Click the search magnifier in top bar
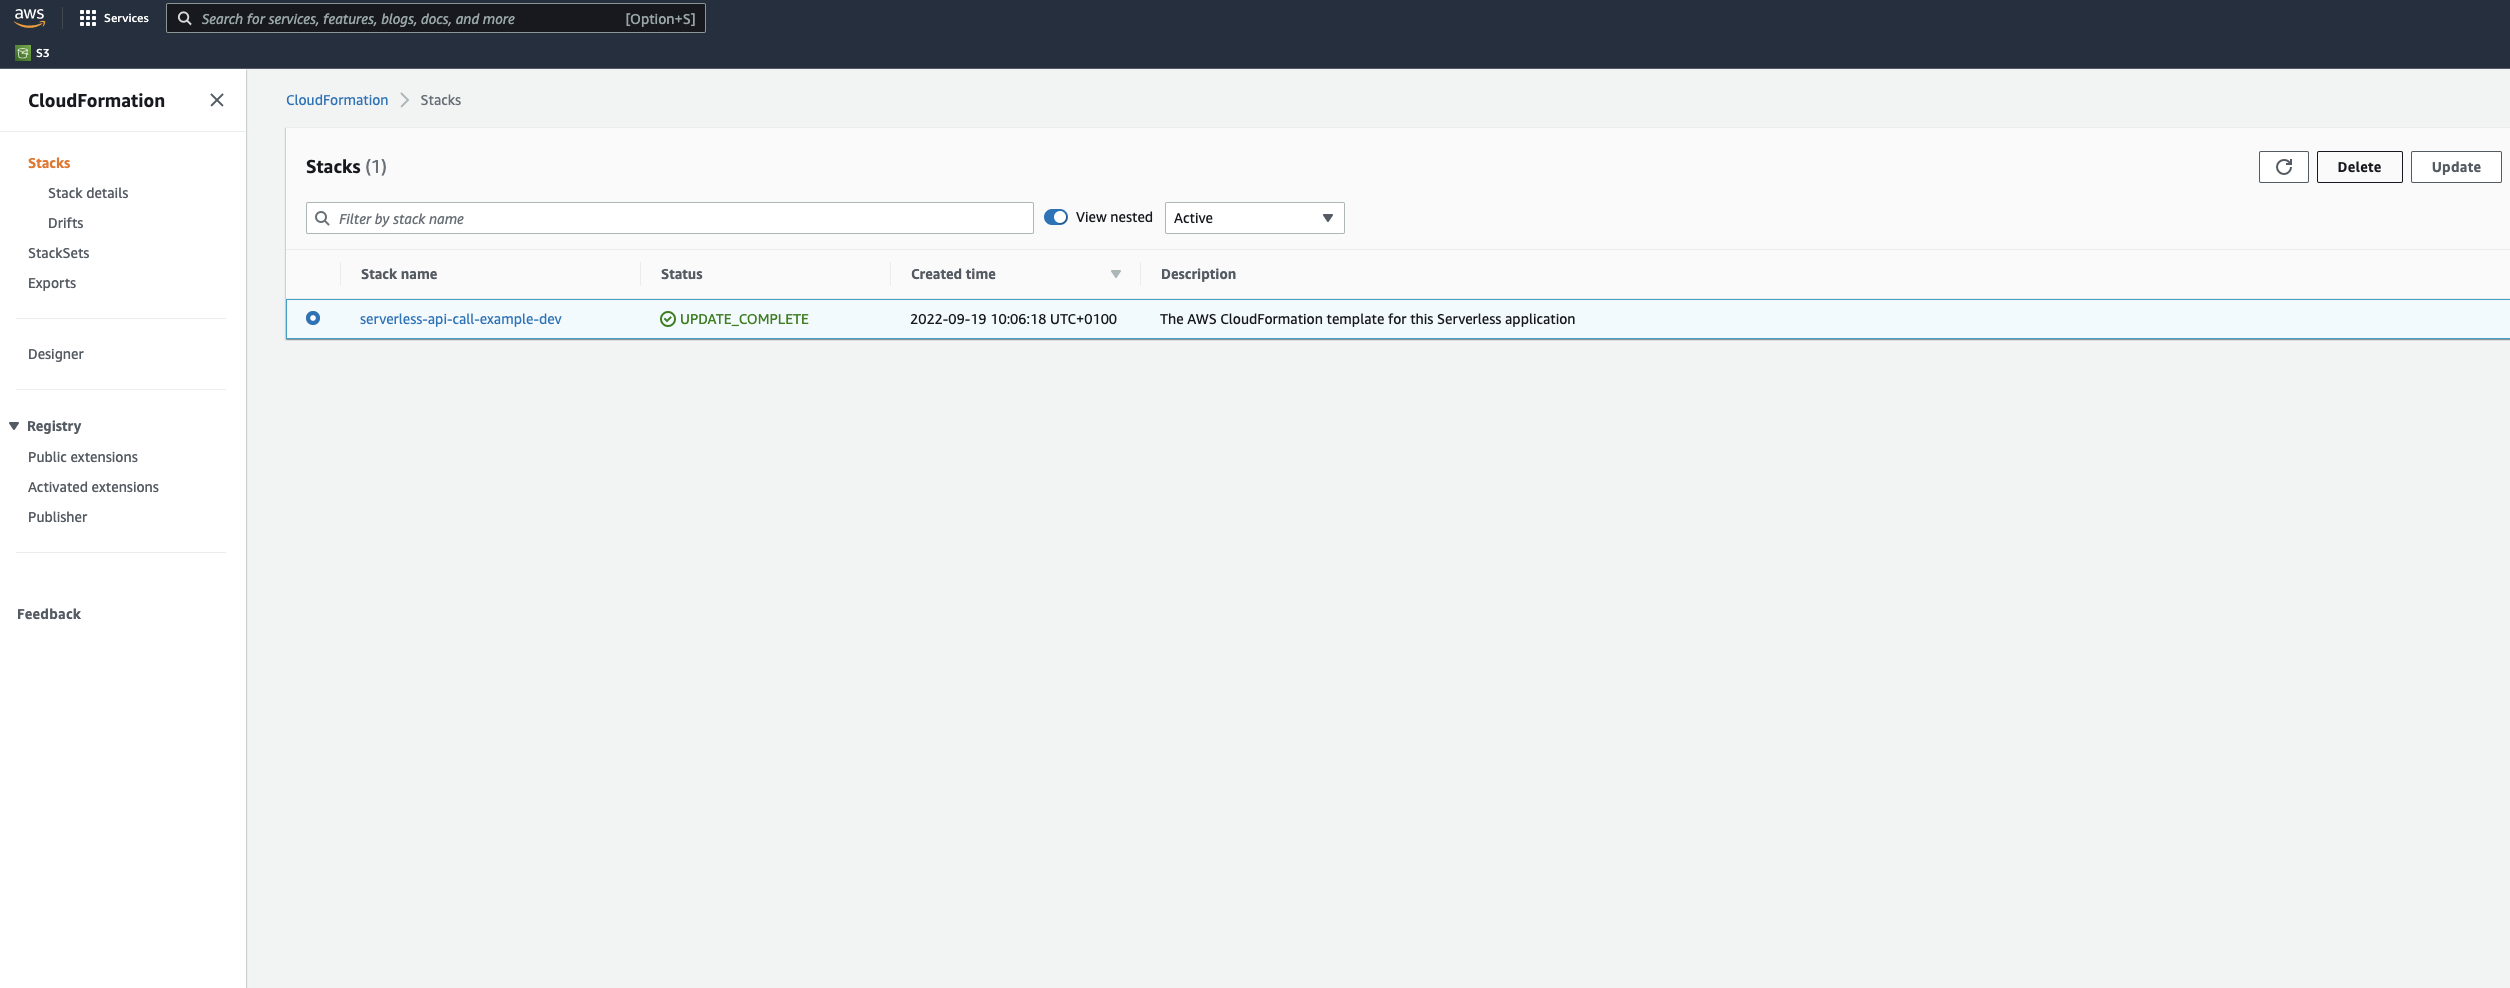 (185, 18)
